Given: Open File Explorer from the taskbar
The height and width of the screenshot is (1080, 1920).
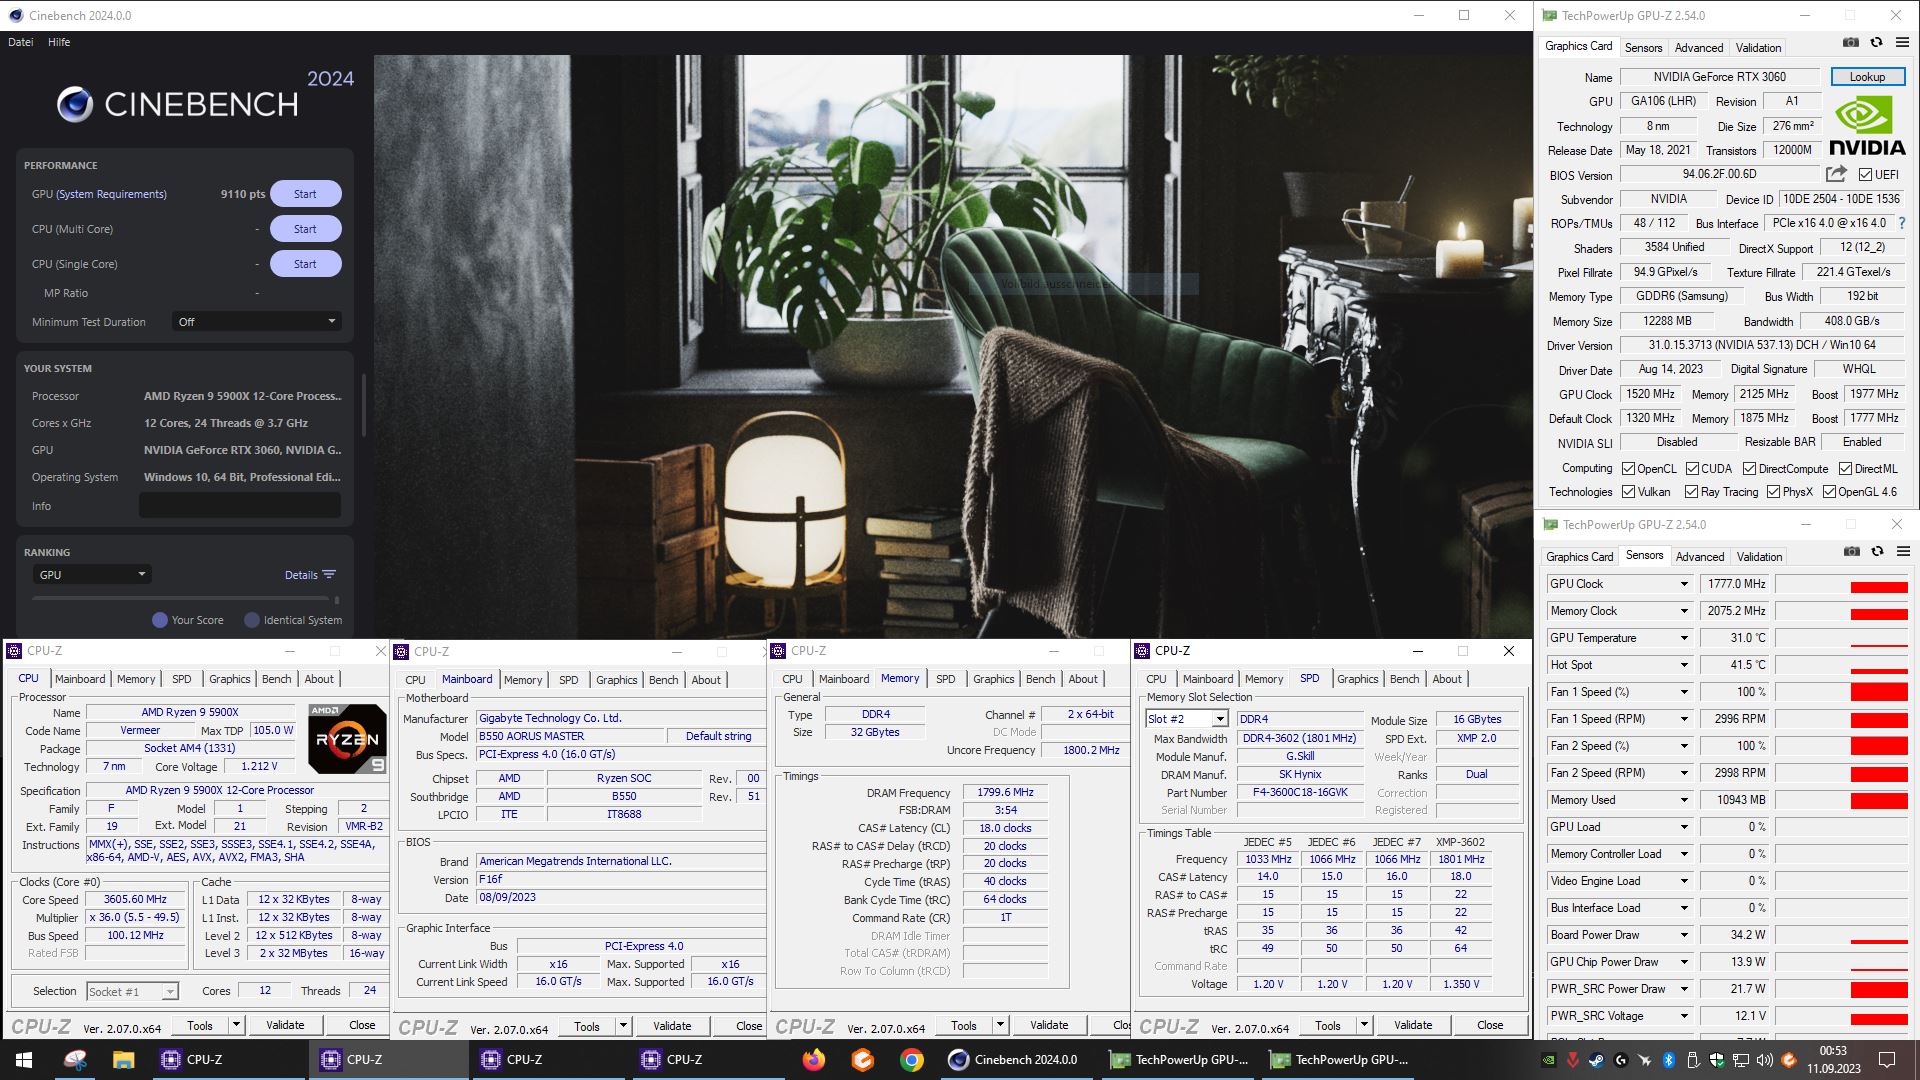Looking at the screenshot, I should (x=123, y=1060).
